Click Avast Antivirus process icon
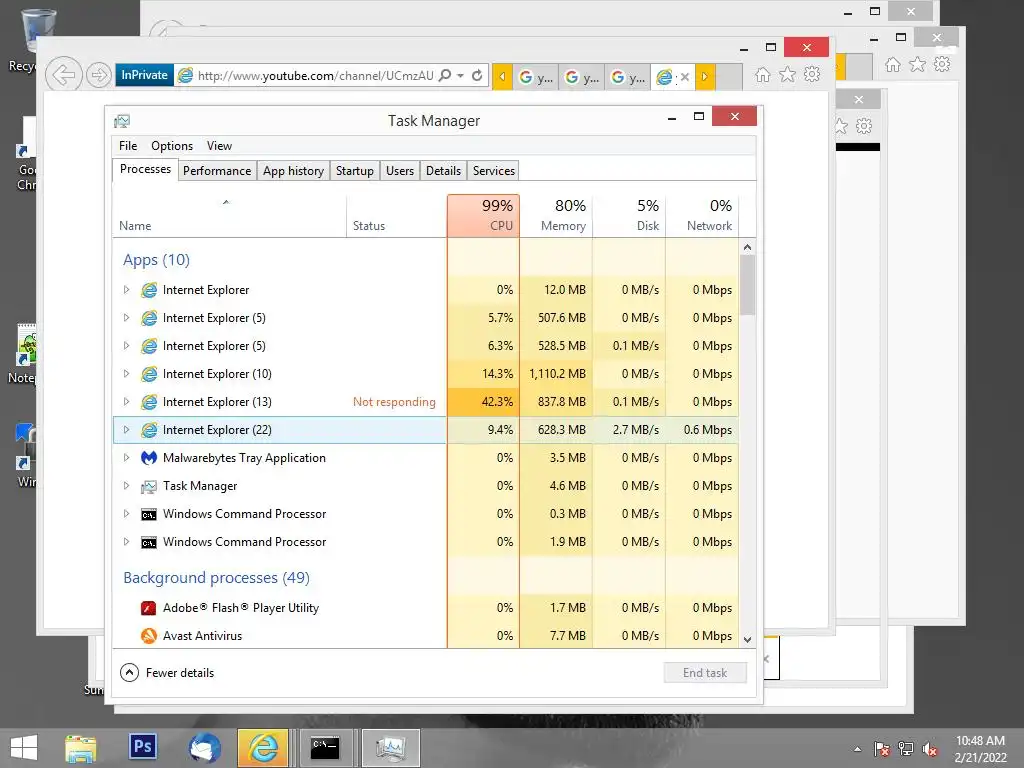 click(149, 635)
